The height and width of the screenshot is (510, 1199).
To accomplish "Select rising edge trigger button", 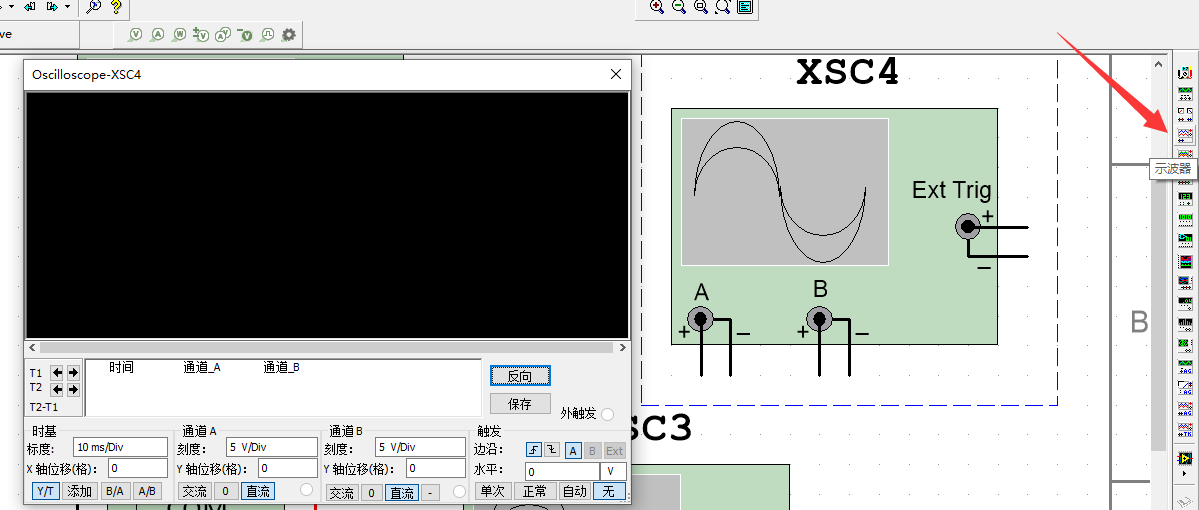I will point(534,451).
